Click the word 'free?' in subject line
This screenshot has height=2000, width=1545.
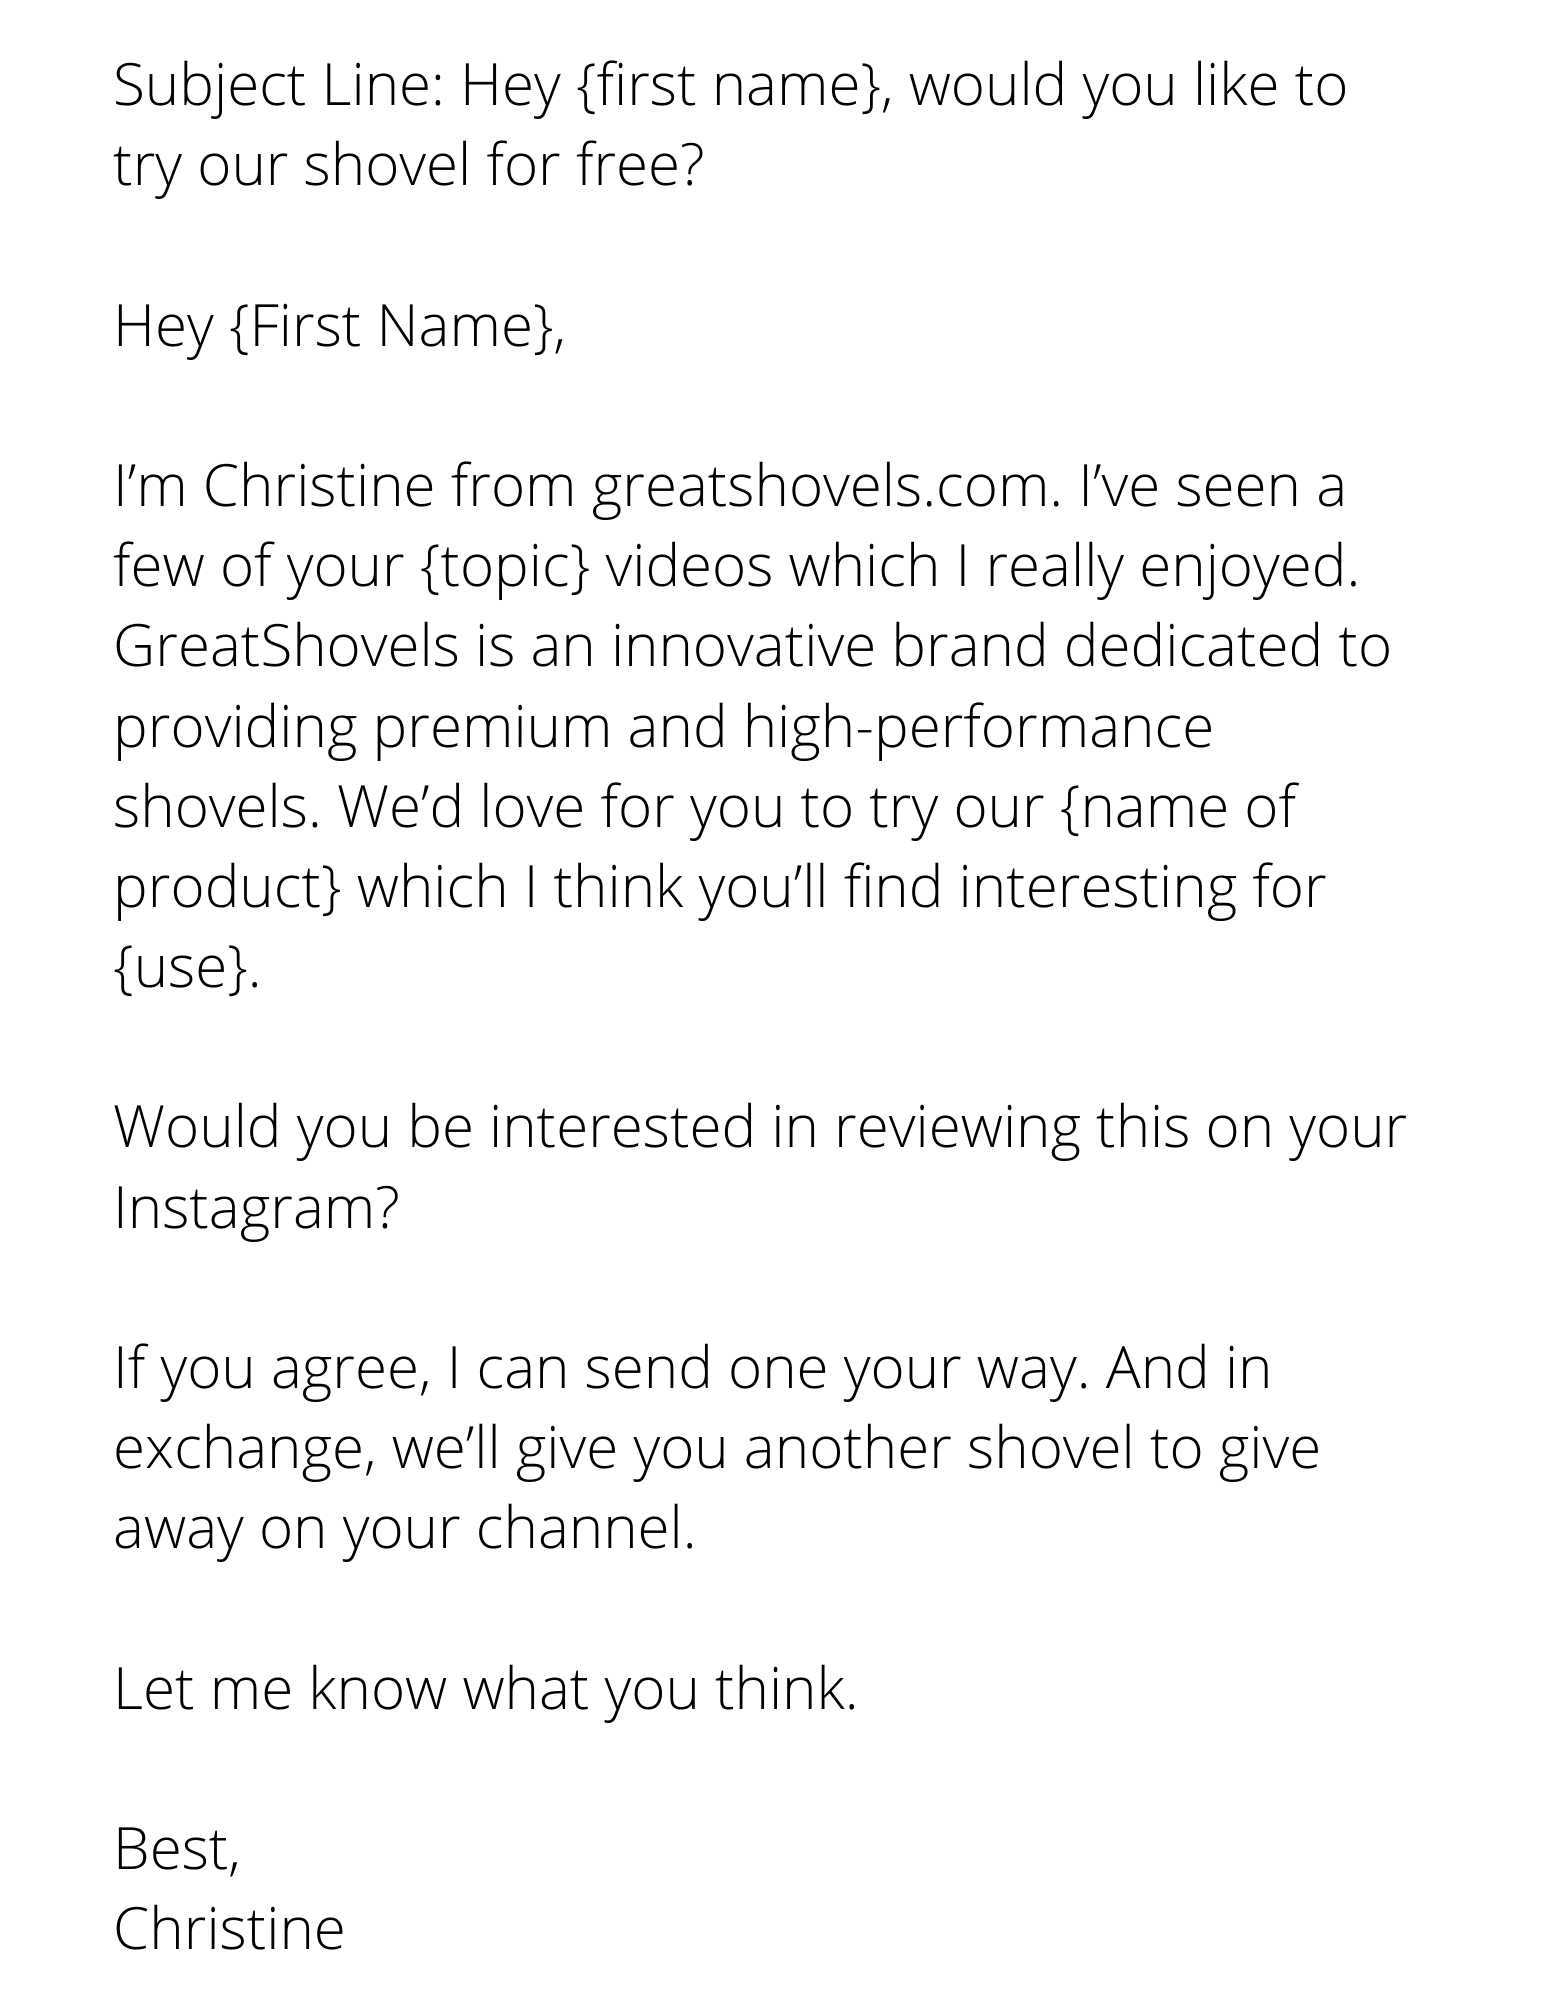(x=640, y=166)
